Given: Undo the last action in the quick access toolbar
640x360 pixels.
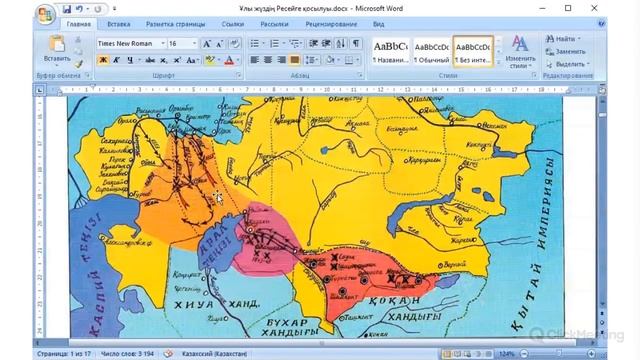Looking at the screenshot, I should click(x=79, y=9).
